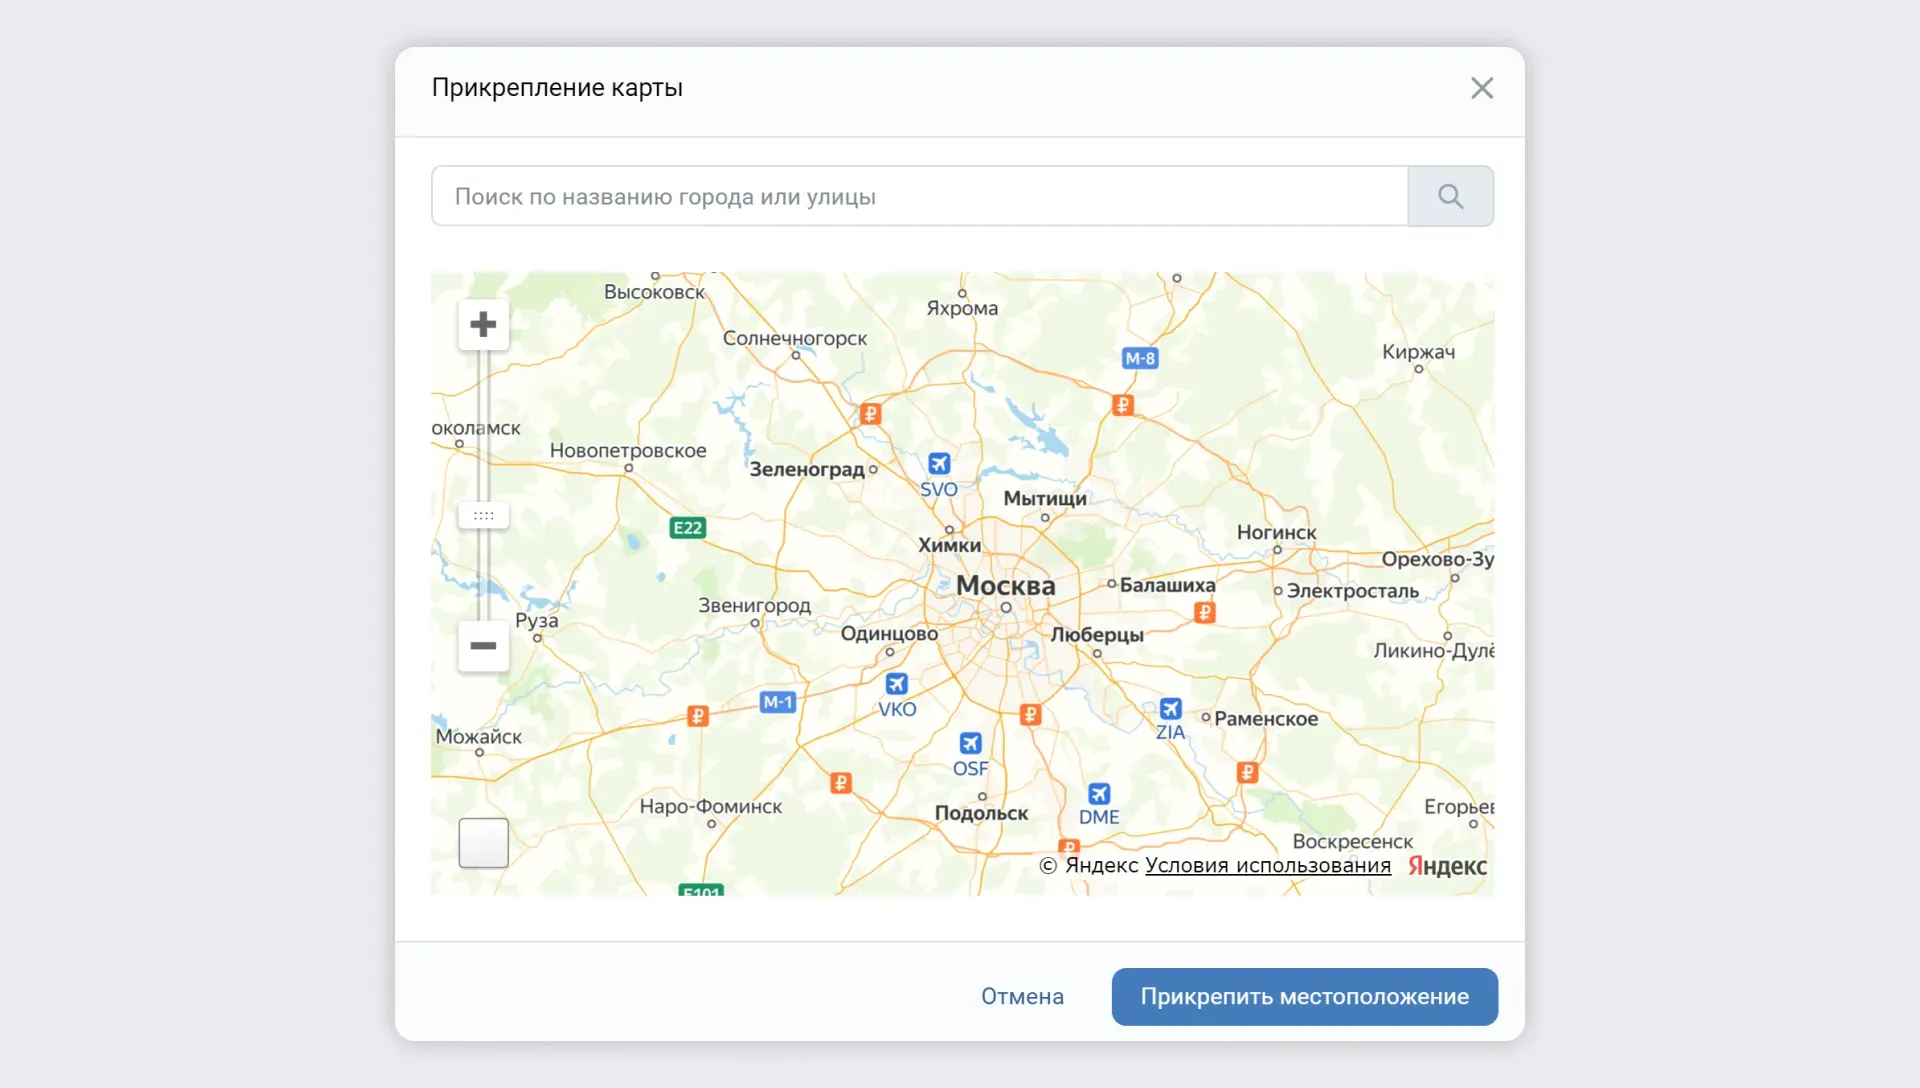Viewport: 1920px width, 1088px height.
Task: Click the Москва label on the map
Action: (1005, 585)
